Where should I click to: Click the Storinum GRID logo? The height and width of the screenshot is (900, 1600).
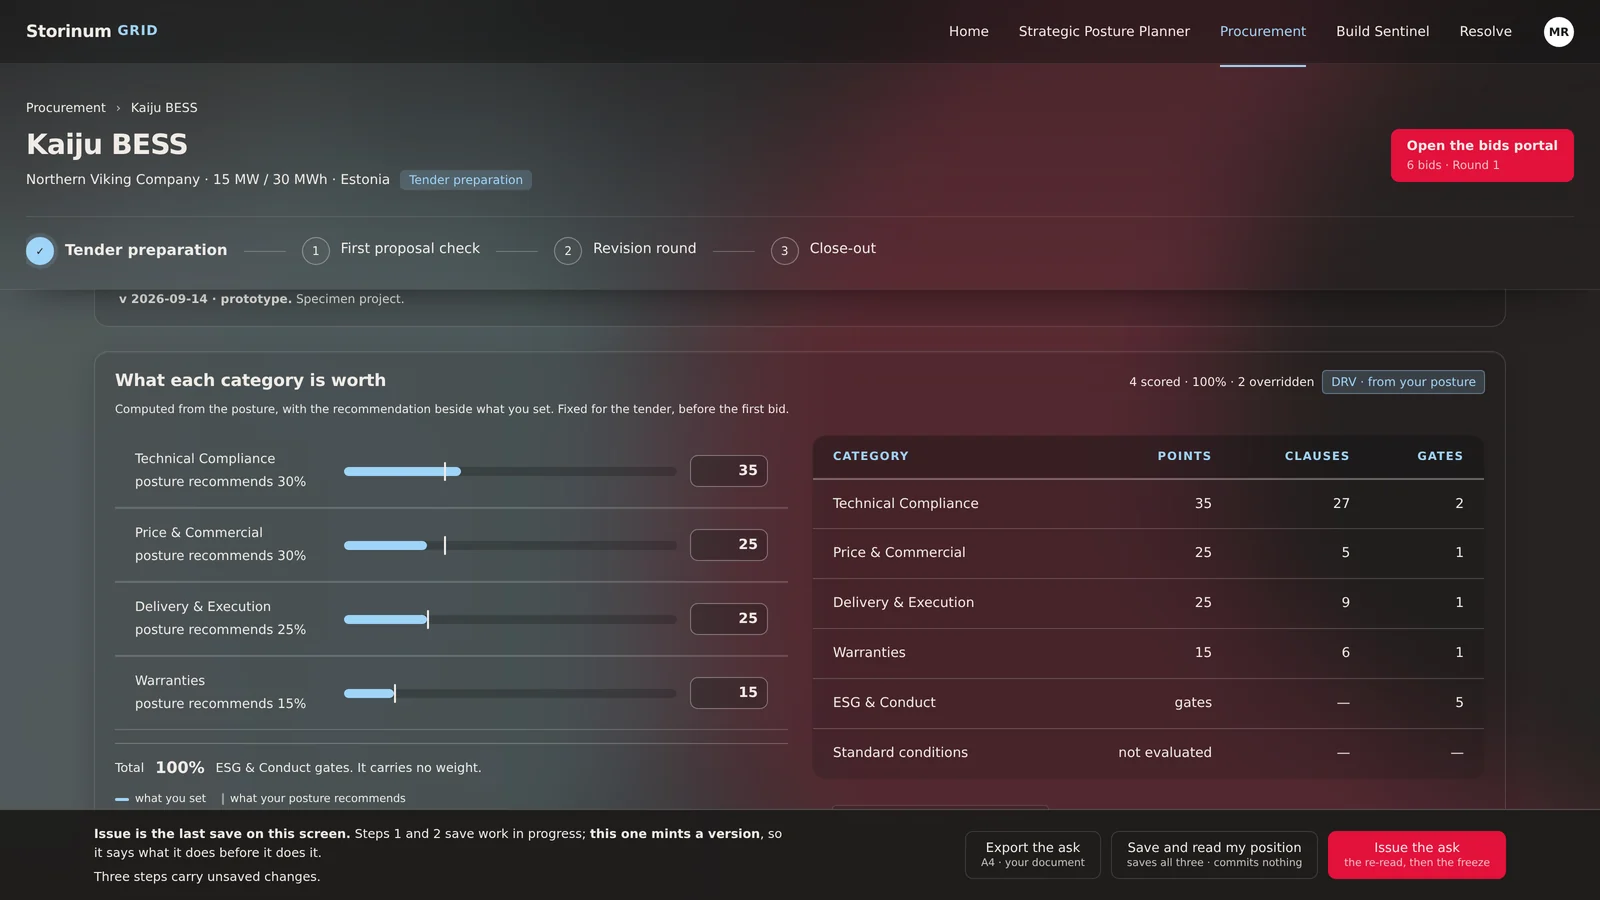[x=92, y=31]
